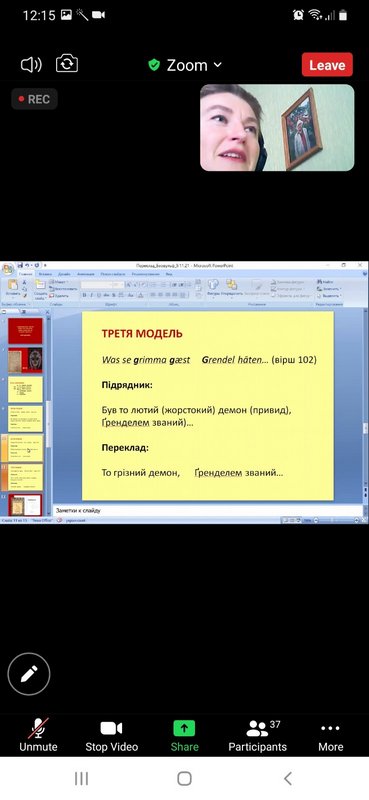
Task: Open the Главная ribbon tab in PowerPoint
Action: pyautogui.click(x=26, y=274)
